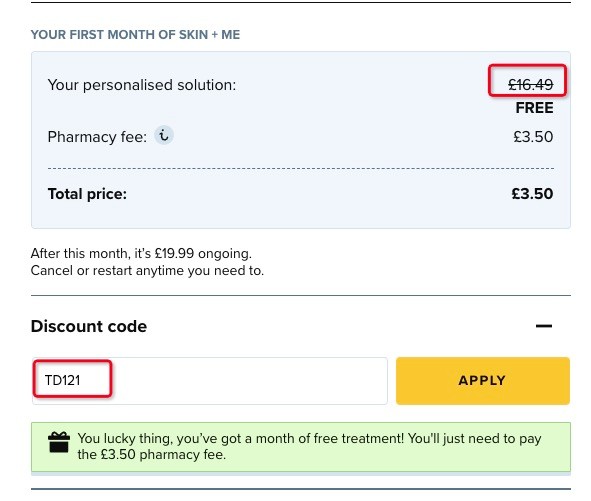Click the TD121 code text in the field
This screenshot has height=501, width=591.
pos(63,380)
